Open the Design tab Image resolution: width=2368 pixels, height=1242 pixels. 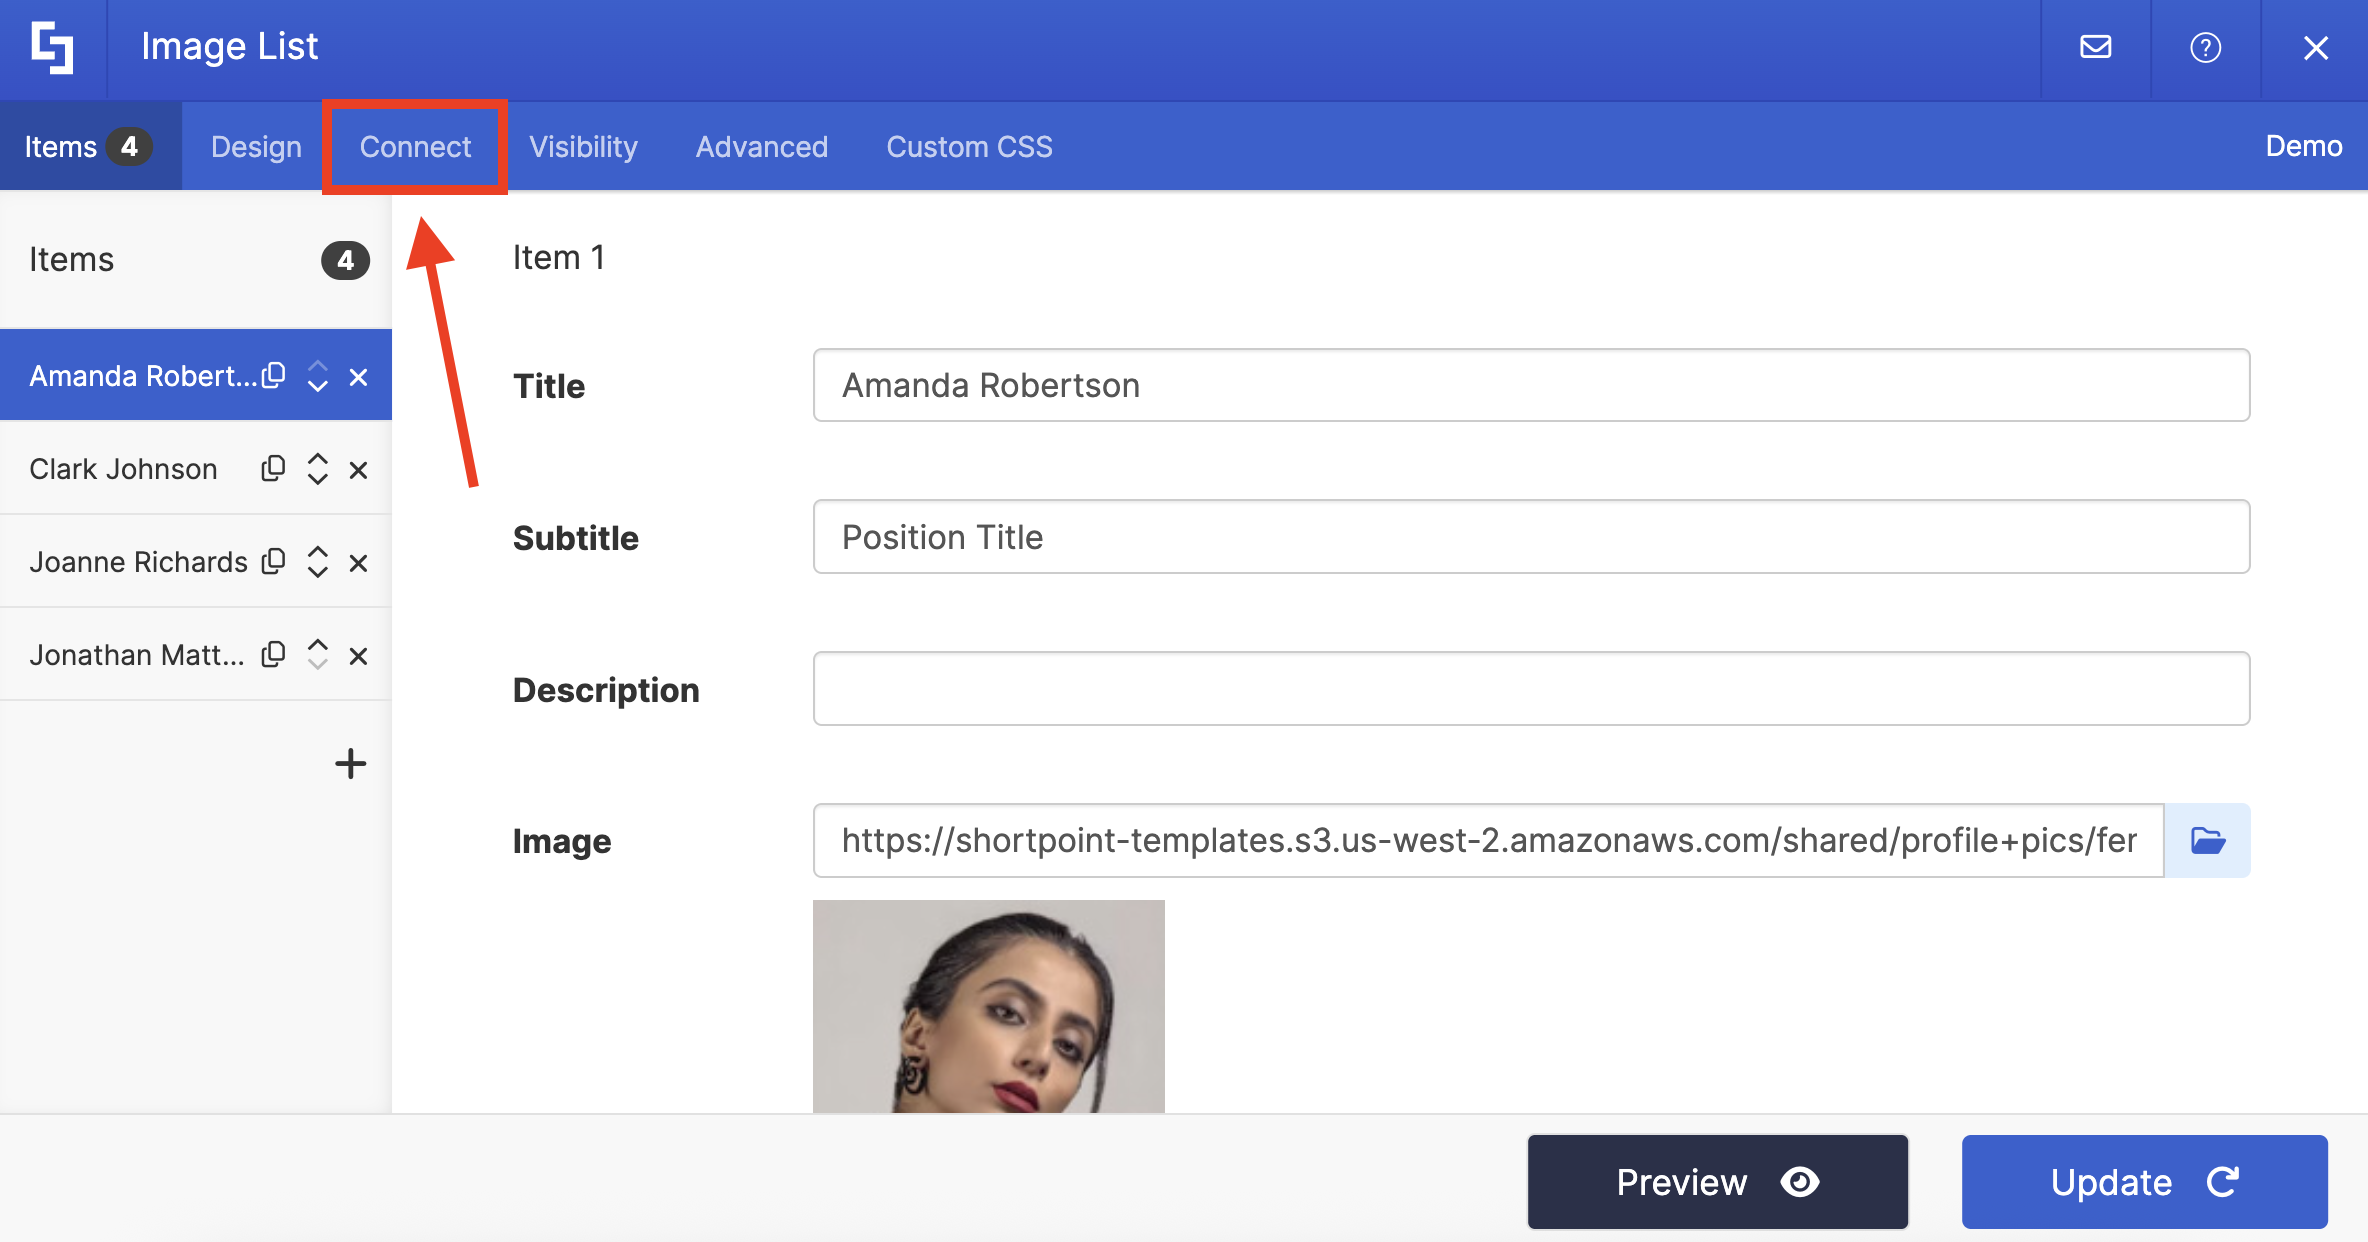point(256,147)
